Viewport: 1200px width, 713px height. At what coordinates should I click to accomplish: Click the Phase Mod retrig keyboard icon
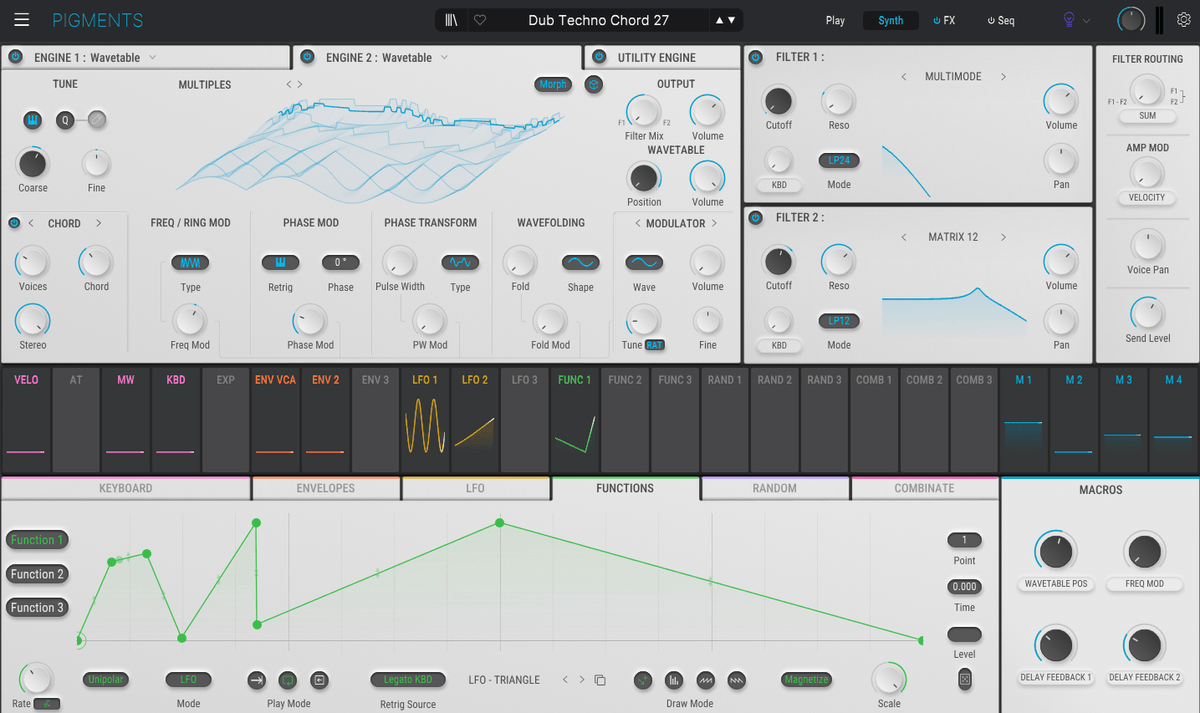pyautogui.click(x=280, y=263)
